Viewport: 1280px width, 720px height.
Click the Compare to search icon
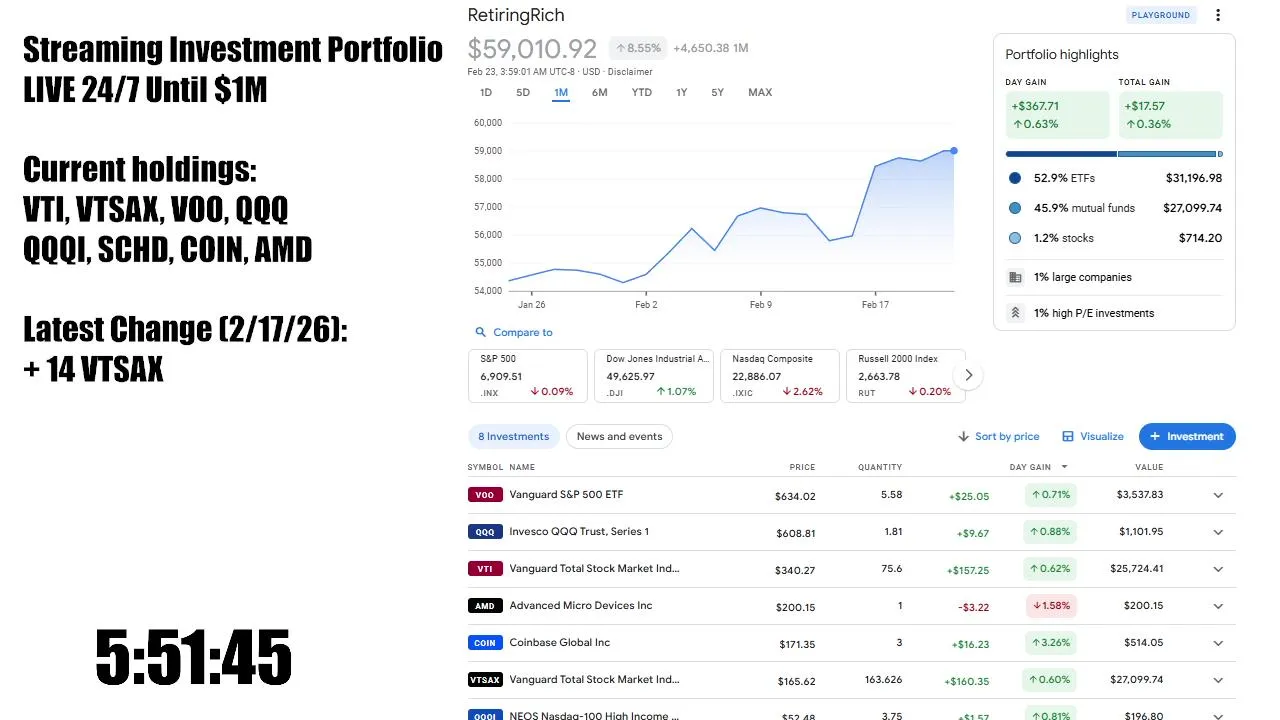coord(482,332)
